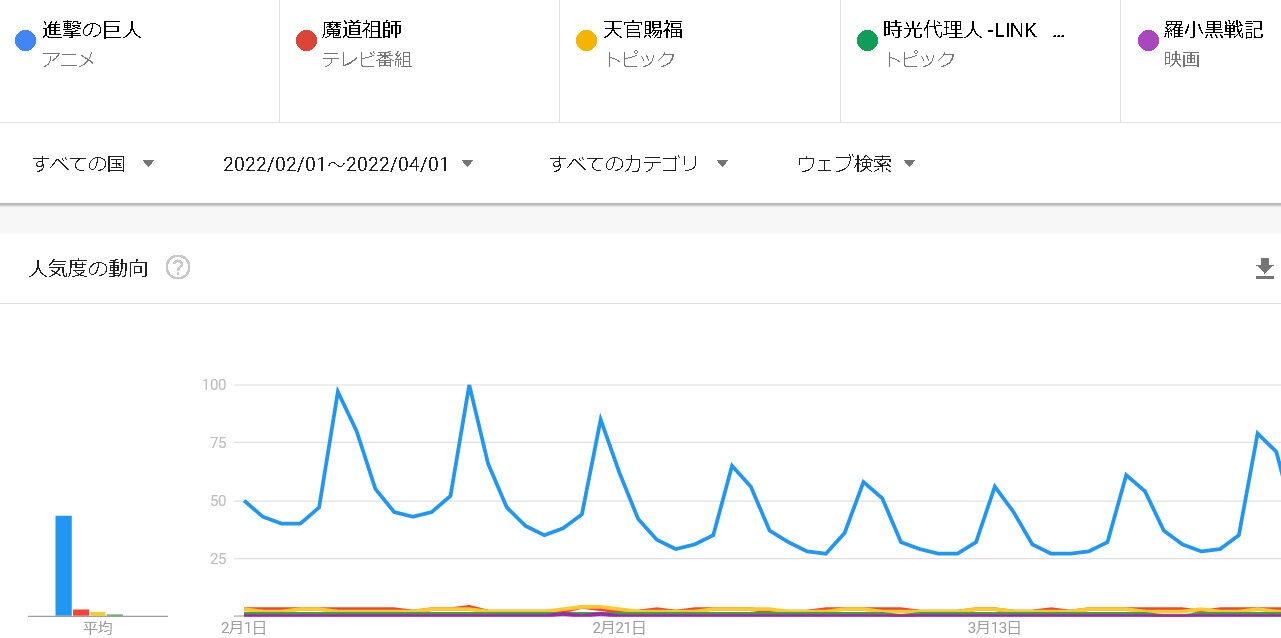Click the download icon for 人気度の動向
Viewport: 1281px width, 638px height.
click(x=1264, y=268)
